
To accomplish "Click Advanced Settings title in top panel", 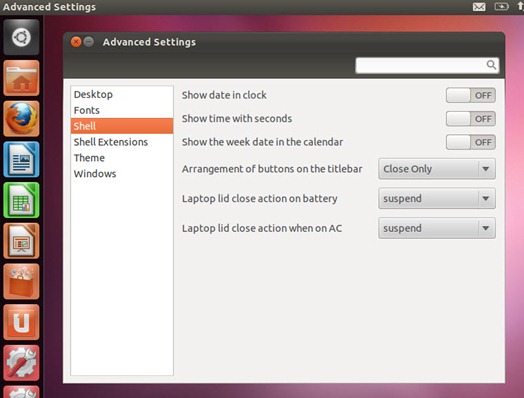I will (49, 7).
